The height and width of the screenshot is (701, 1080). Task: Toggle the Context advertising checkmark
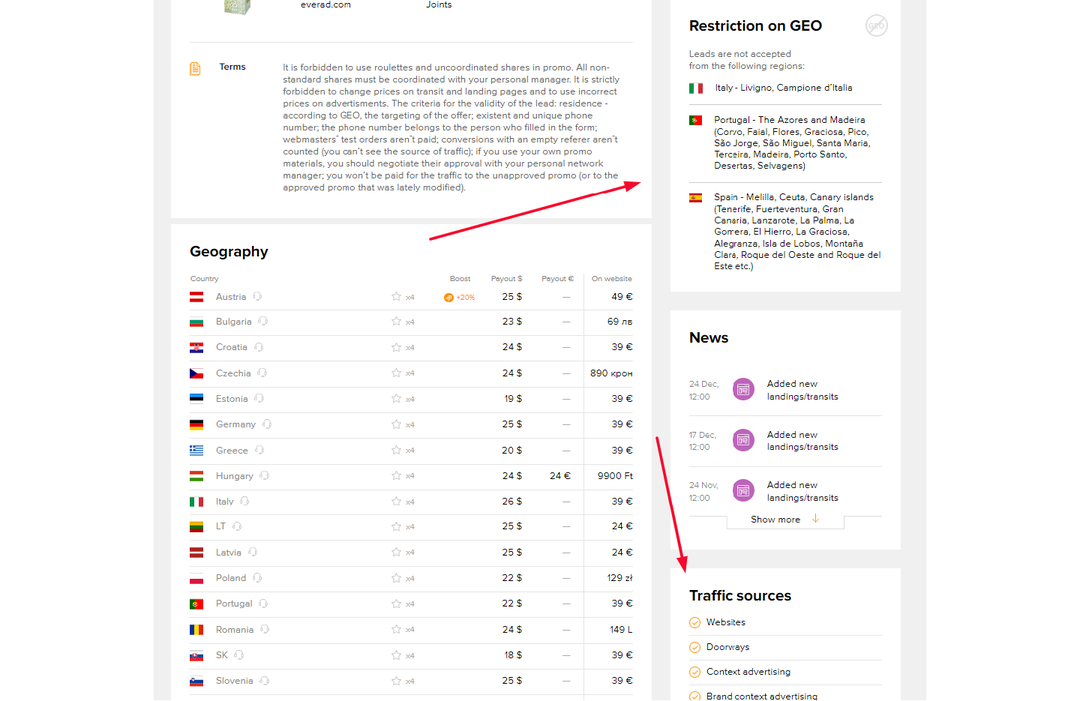[695, 672]
